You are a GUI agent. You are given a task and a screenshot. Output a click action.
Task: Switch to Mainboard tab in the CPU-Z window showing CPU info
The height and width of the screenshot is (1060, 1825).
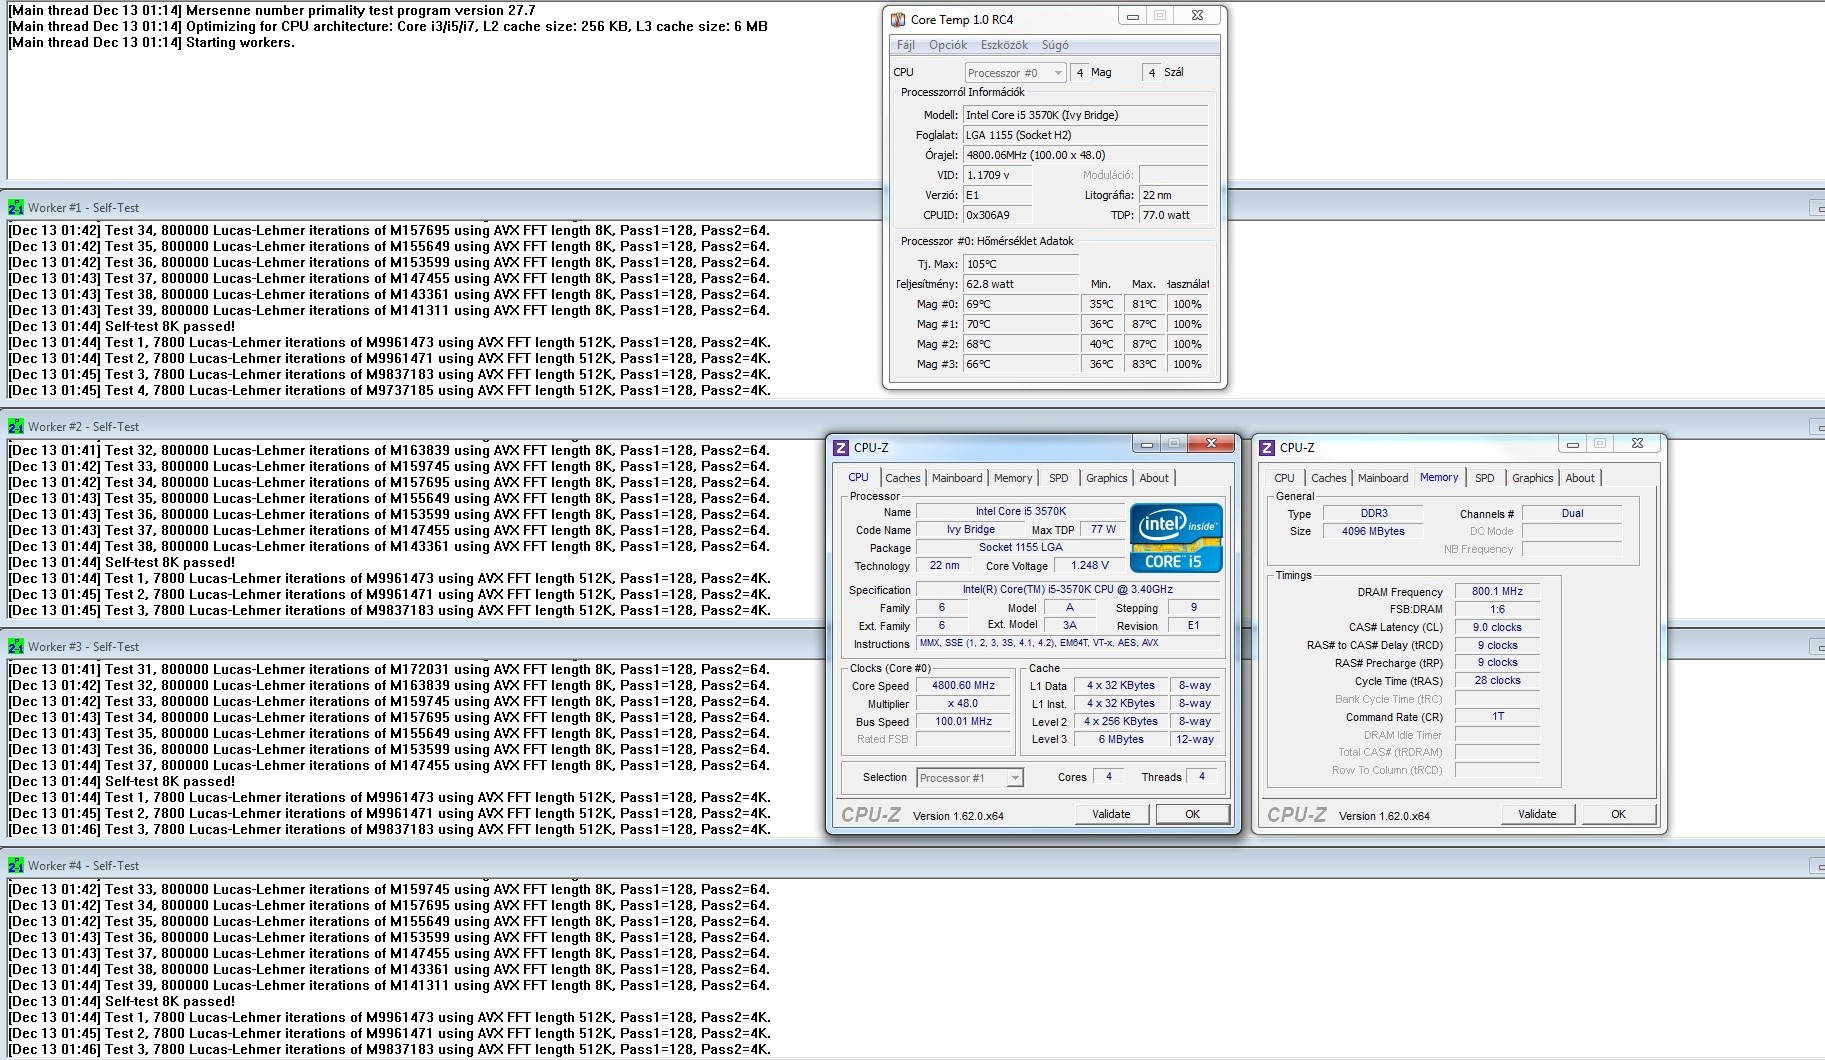point(957,478)
